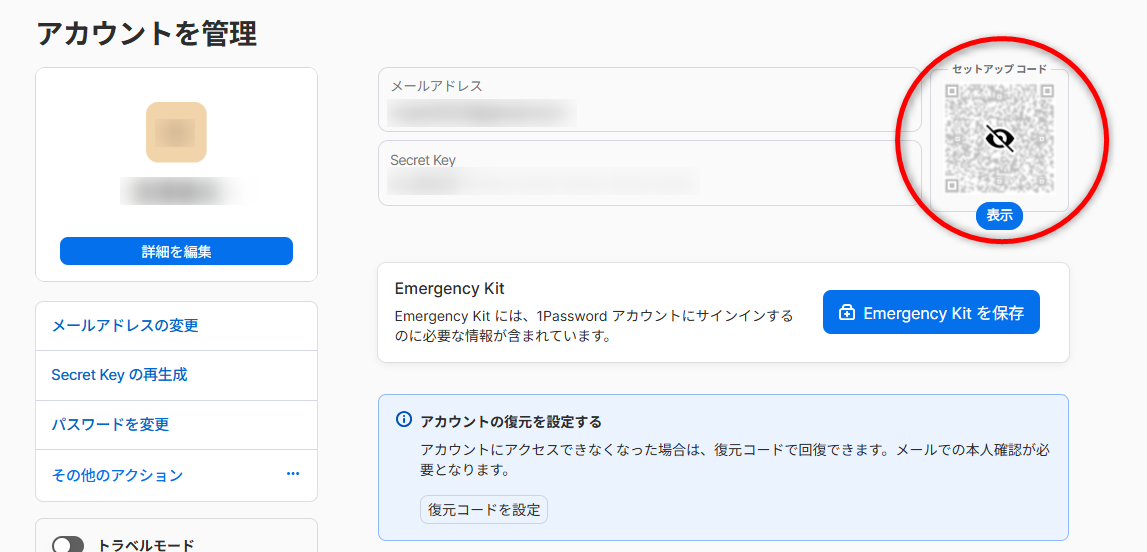
Task: Open the three-dot menu for その他のアクション
Action: [293, 474]
